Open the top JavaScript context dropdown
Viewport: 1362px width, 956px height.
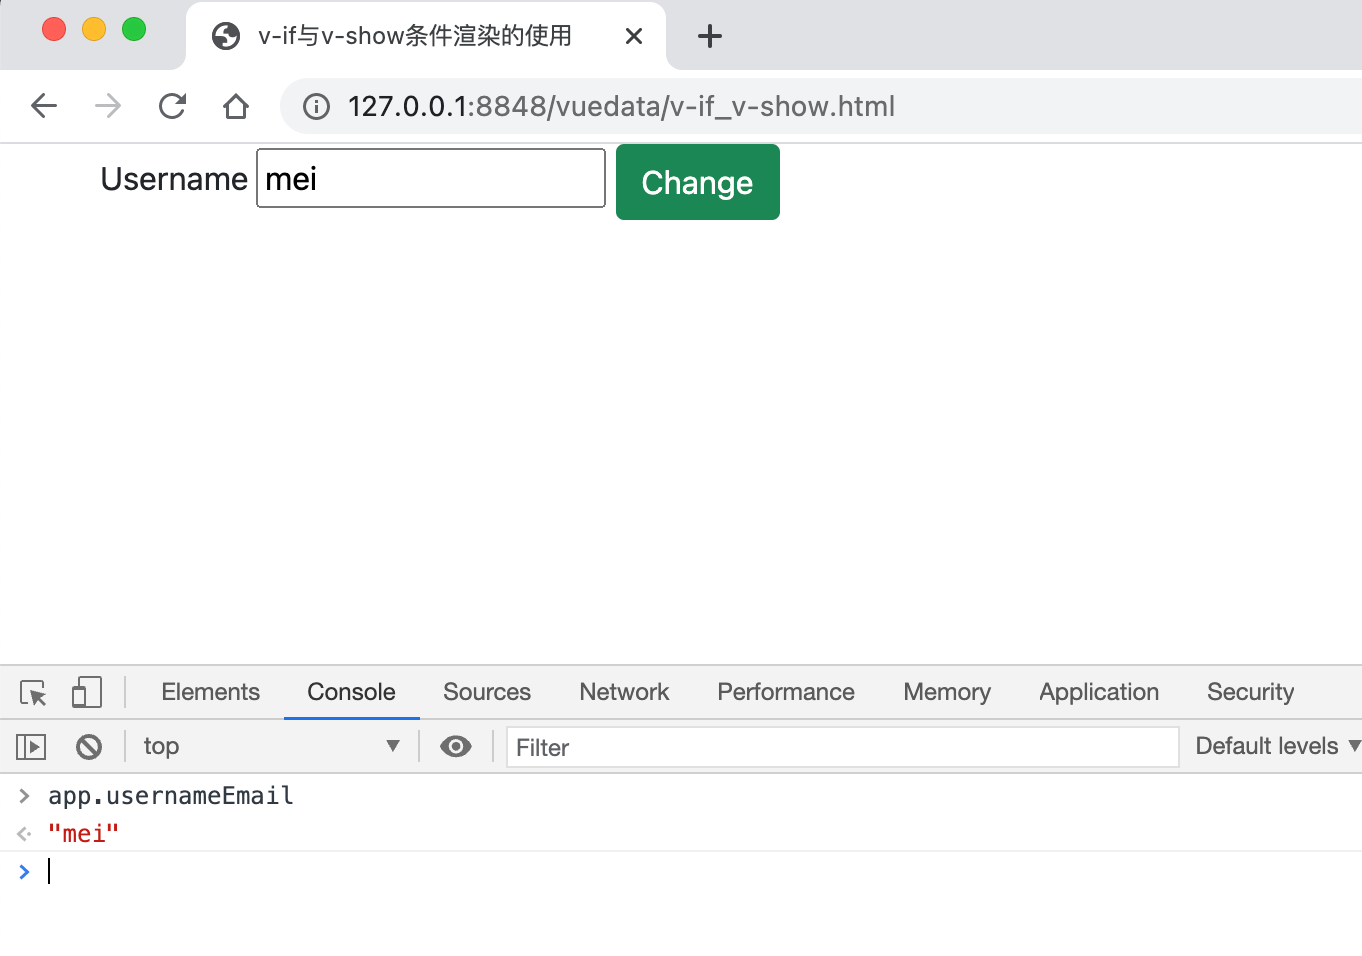tap(271, 747)
